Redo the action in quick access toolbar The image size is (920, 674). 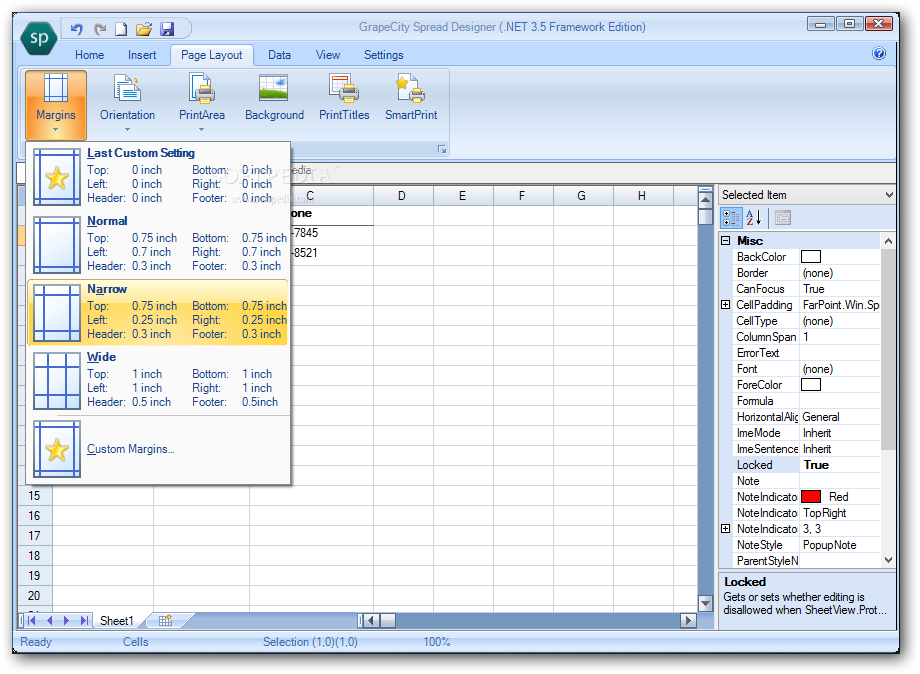100,29
